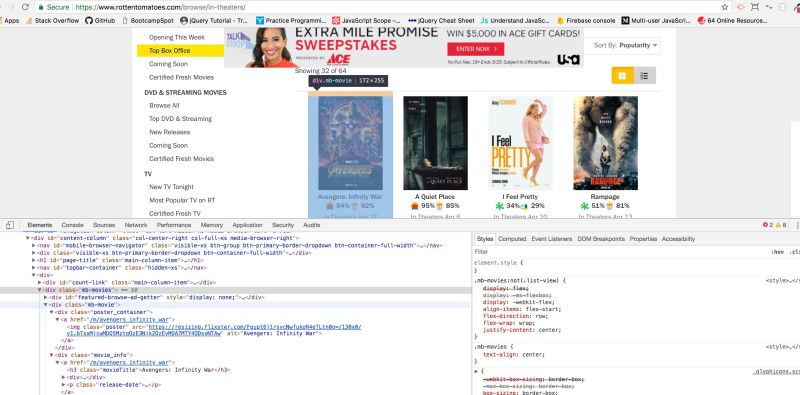The width and height of the screenshot is (800, 395).
Task: Click the text-align: center CSS property
Action: pos(514,355)
